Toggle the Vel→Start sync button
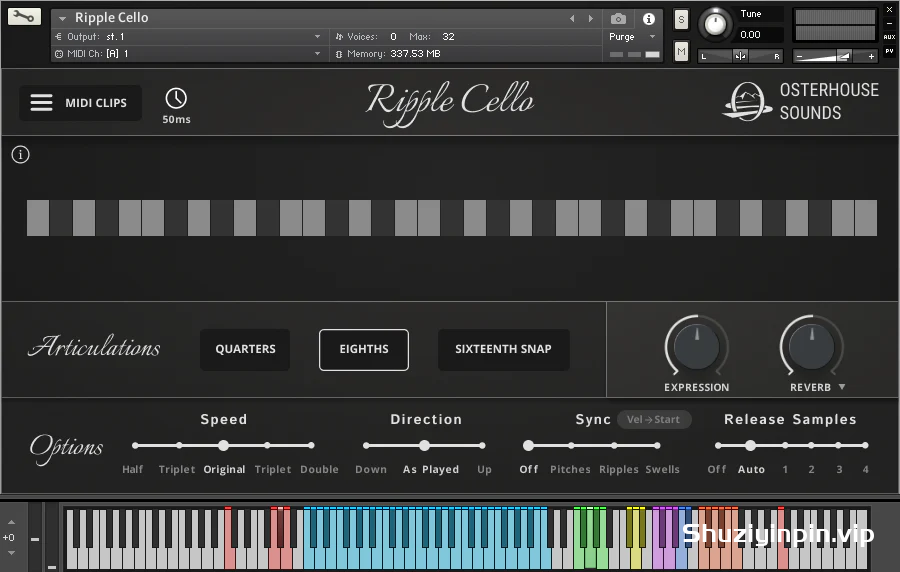 (x=654, y=419)
